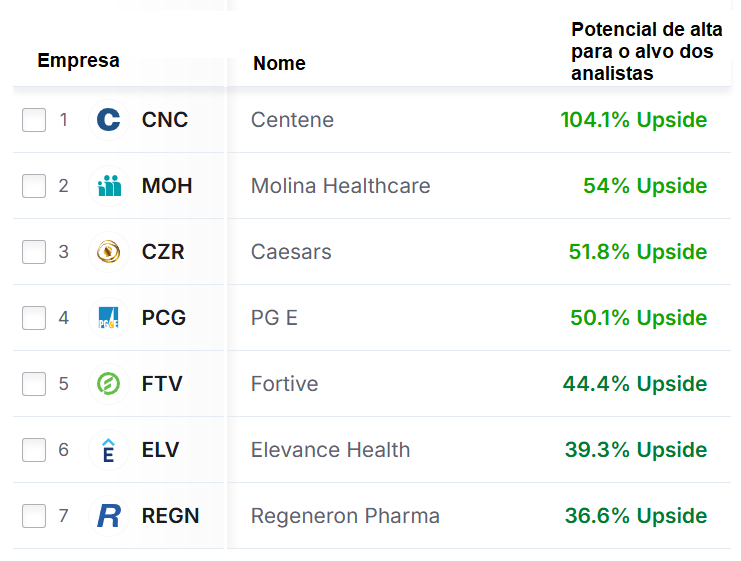Image resolution: width=741 pixels, height=561 pixels.
Task: Click the PG&E blue logo icon
Action: tap(109, 318)
